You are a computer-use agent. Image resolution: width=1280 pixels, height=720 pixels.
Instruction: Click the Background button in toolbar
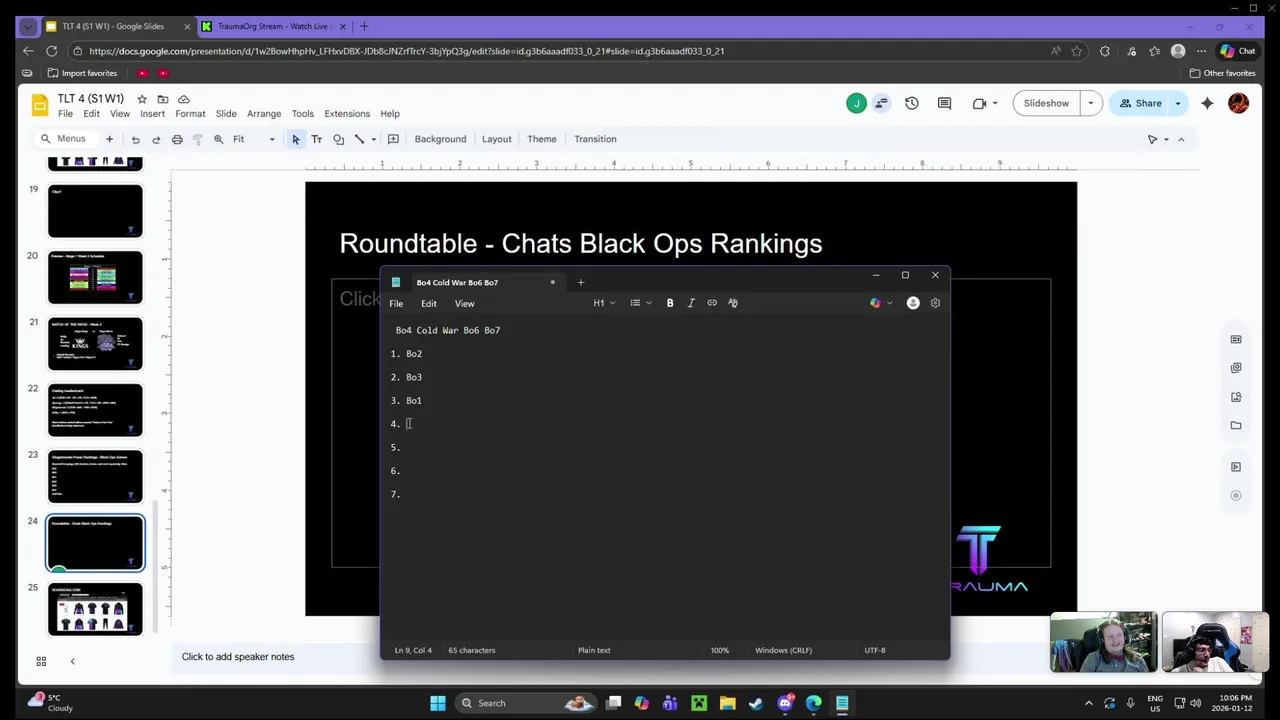coord(440,139)
